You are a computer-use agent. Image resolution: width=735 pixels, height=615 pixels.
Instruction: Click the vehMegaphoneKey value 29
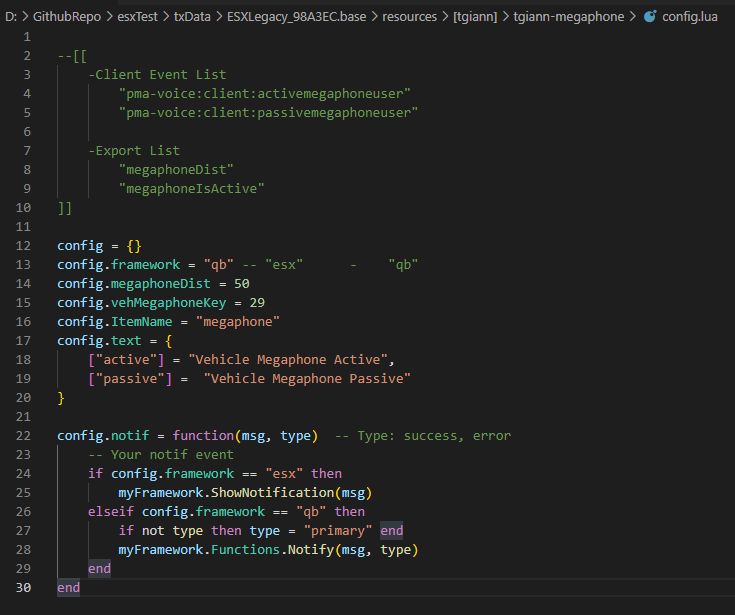(x=255, y=302)
